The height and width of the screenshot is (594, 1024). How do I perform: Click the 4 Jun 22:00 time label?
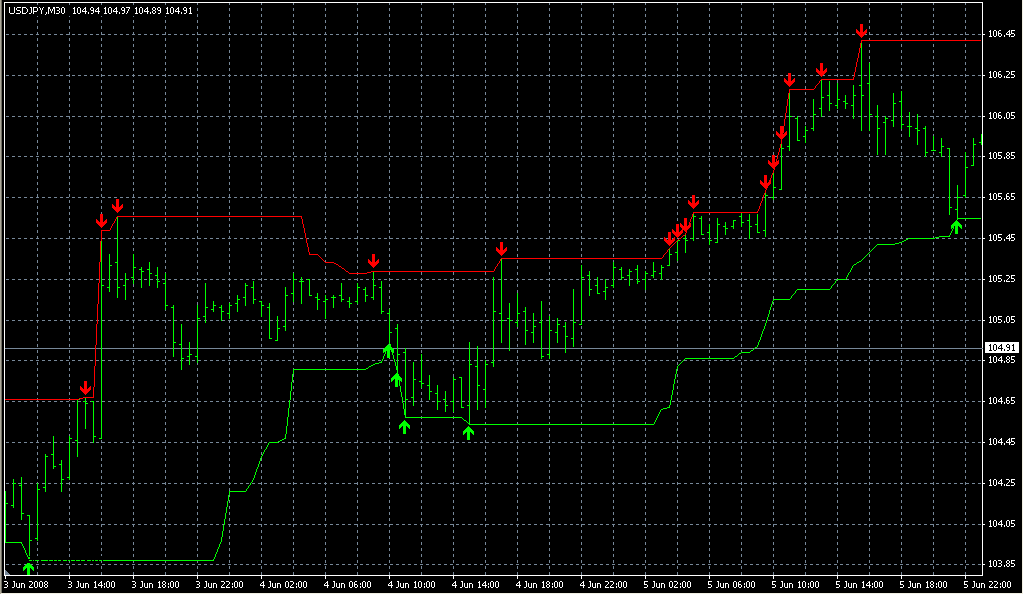(603, 584)
